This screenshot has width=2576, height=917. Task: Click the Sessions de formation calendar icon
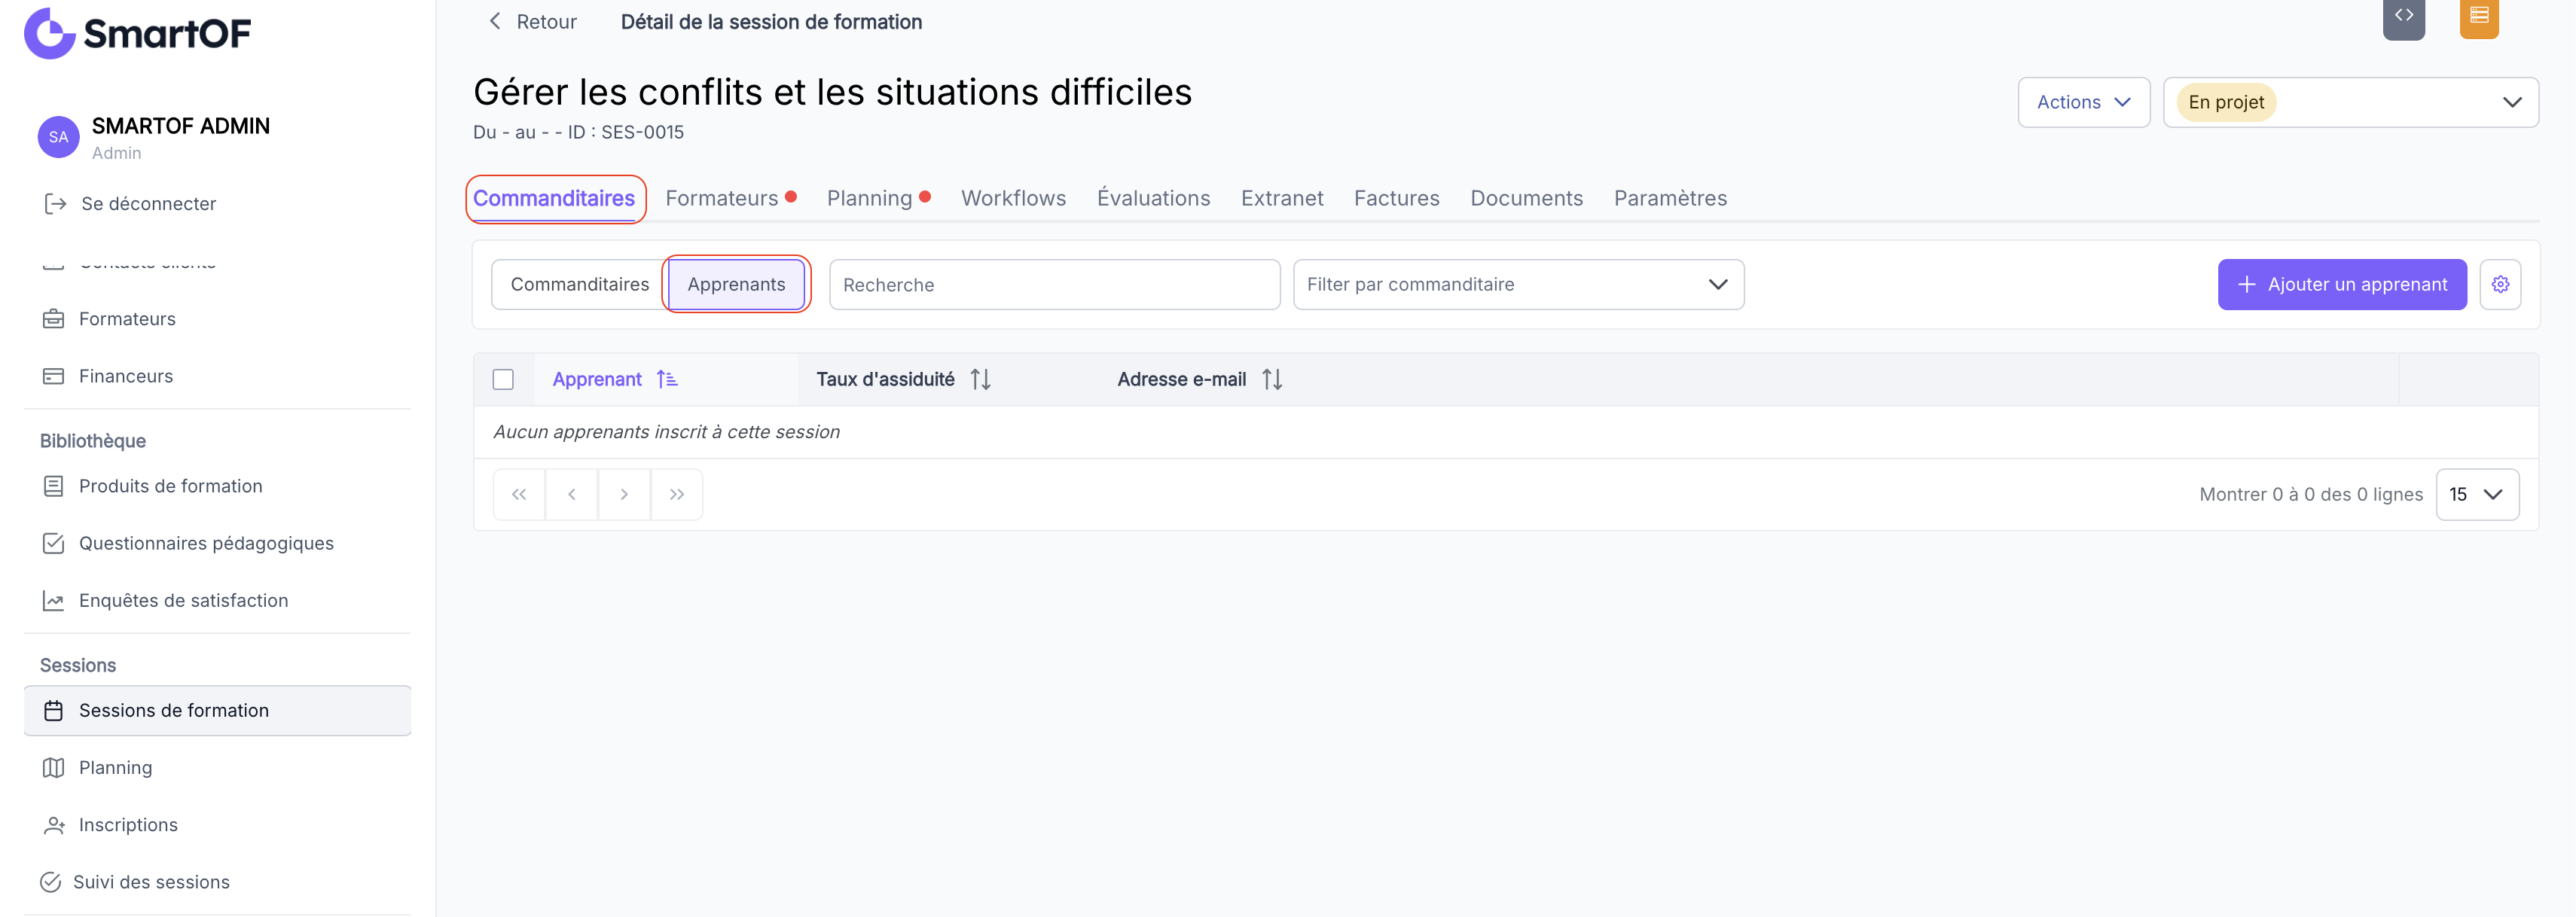[x=53, y=710]
